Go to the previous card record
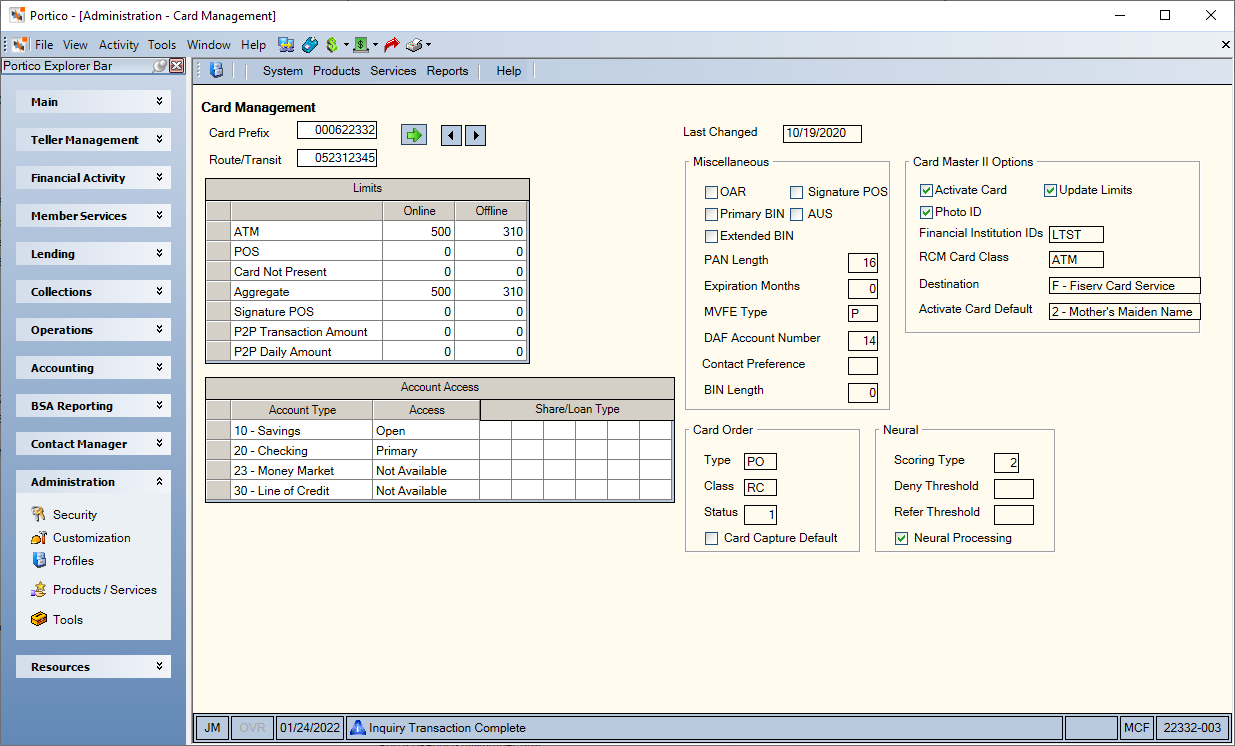 click(451, 135)
